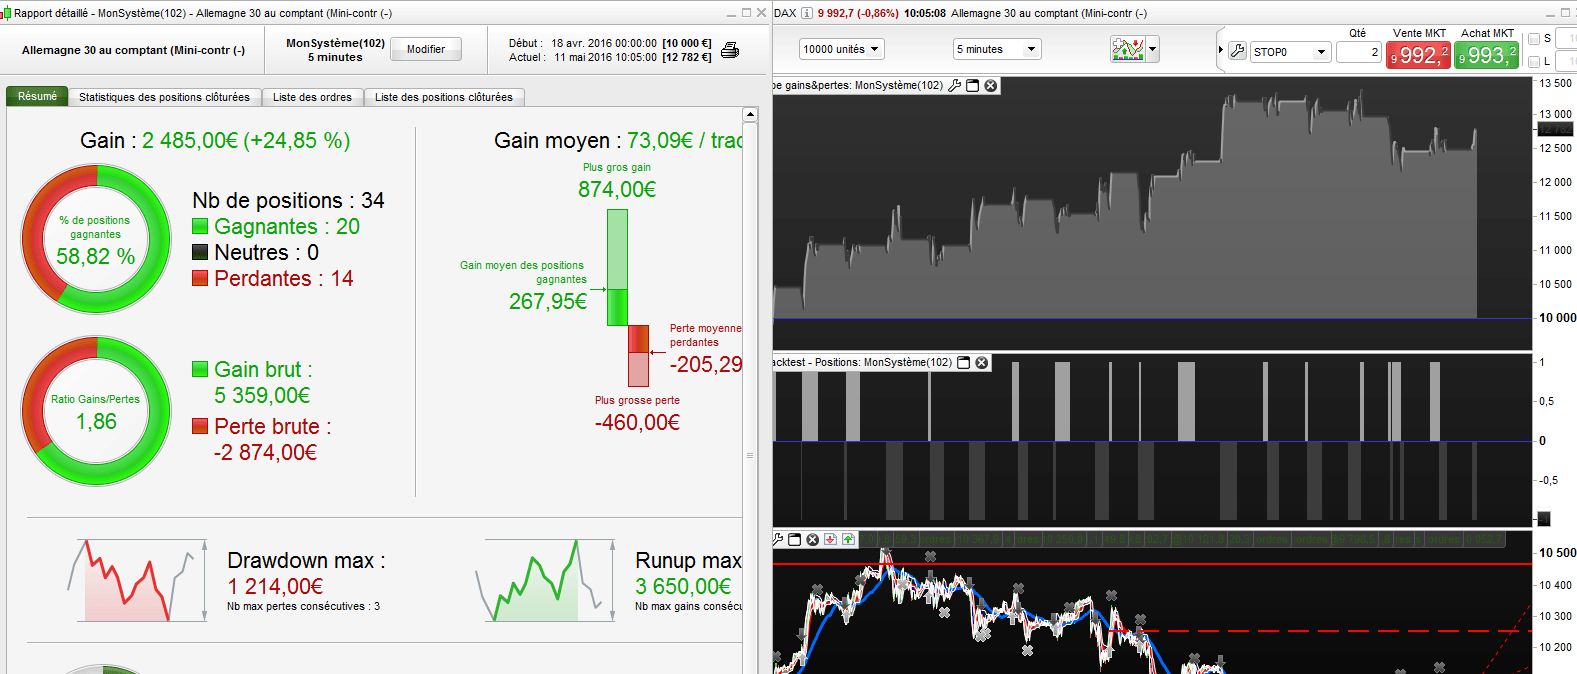The height and width of the screenshot is (674, 1577).
Task: Open the 10000 unités dropdown
Action: click(x=841, y=49)
